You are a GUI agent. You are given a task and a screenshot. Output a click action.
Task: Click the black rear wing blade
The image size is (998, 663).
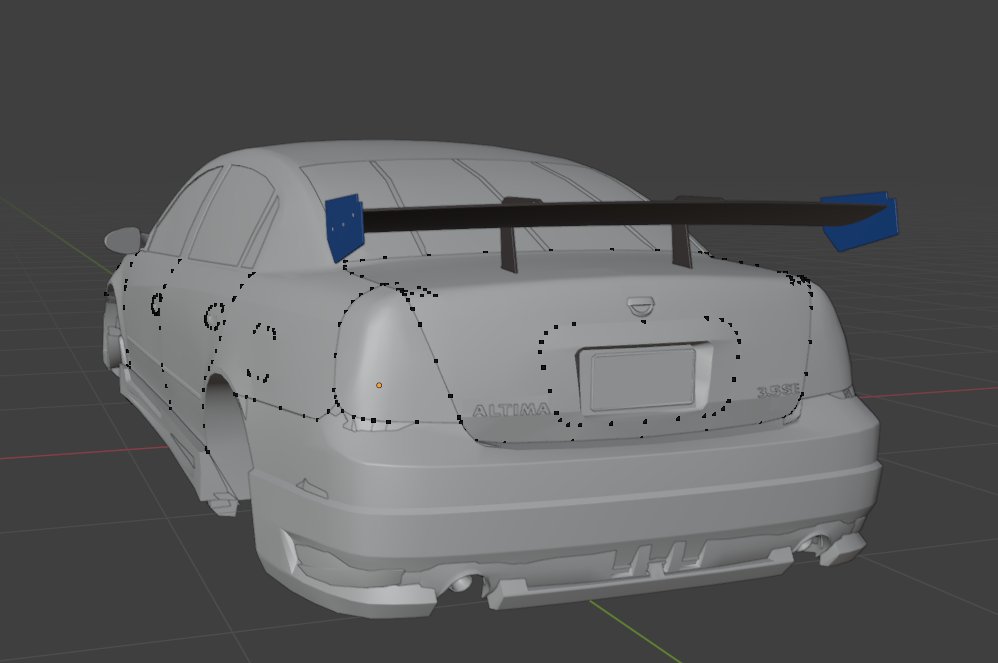pyautogui.click(x=624, y=215)
